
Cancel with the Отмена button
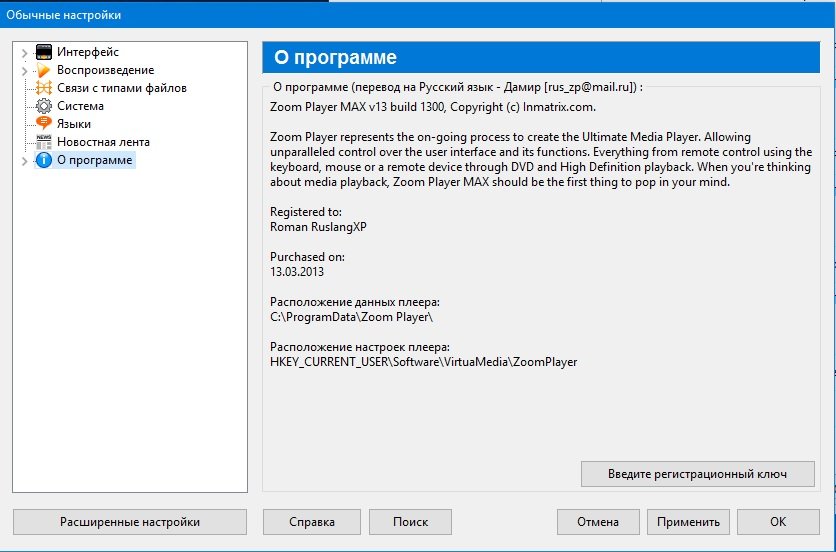point(597,522)
